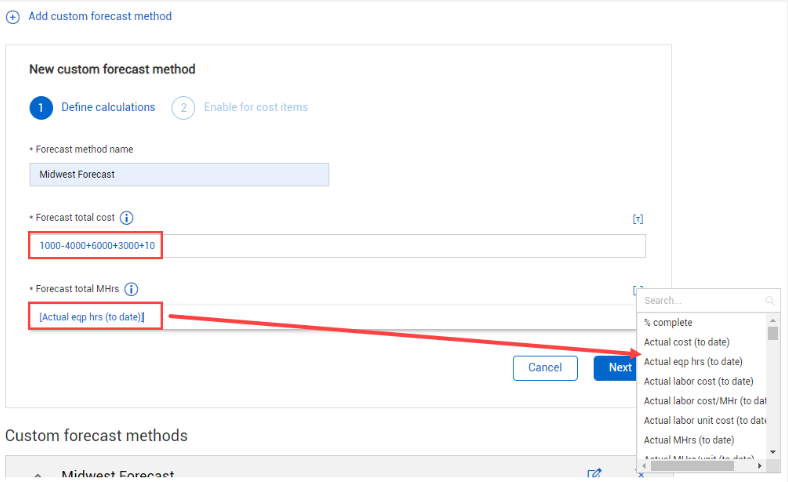
Task: Click token picker icon above Forecast total cost field
Action: pos(638,219)
